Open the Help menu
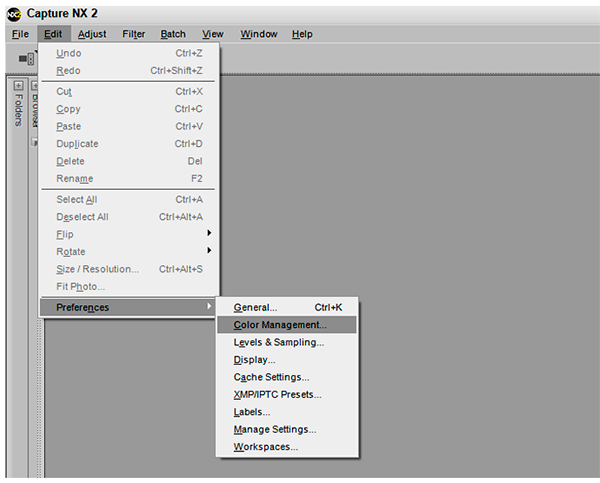The height and width of the screenshot is (483, 600). [302, 34]
